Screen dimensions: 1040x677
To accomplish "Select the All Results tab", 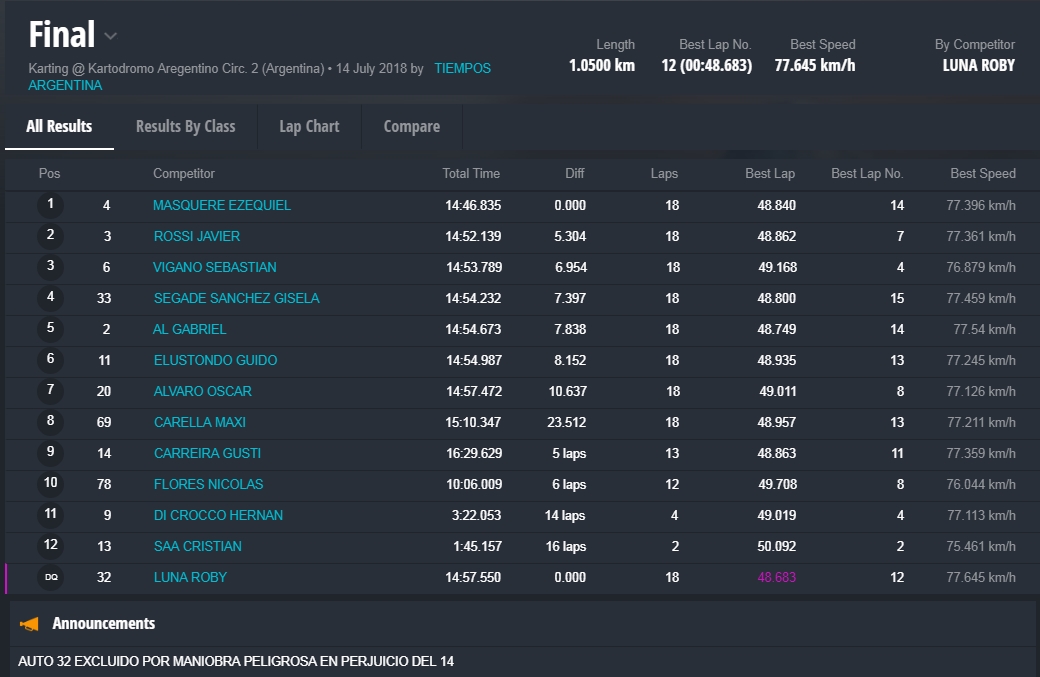I will click(59, 127).
